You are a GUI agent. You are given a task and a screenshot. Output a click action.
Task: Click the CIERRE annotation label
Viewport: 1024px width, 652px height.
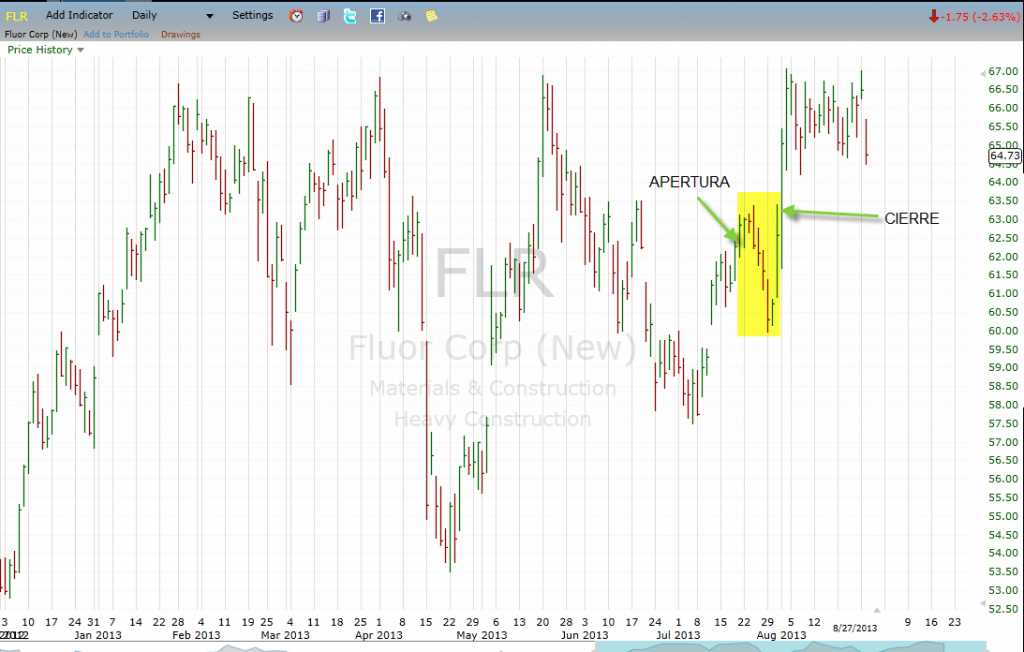(911, 219)
